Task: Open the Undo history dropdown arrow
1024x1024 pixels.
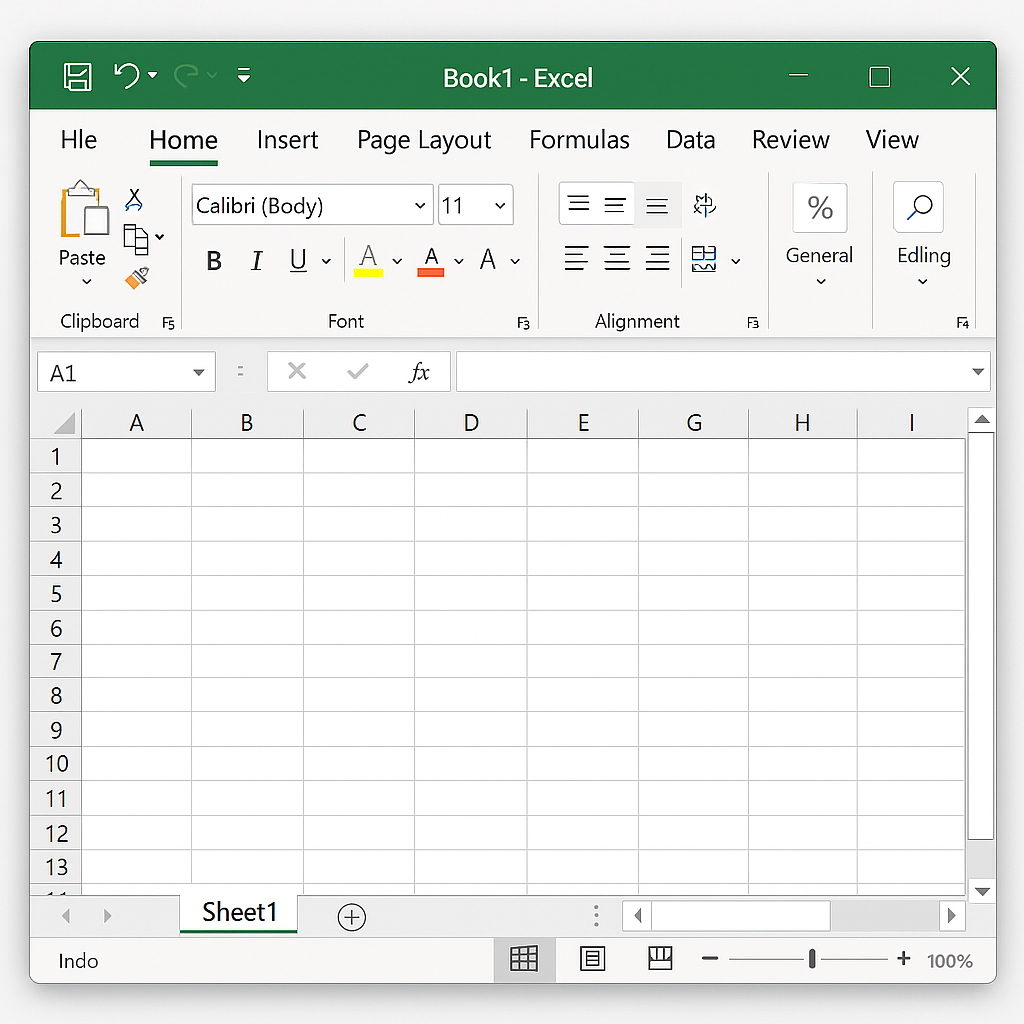Action: [153, 76]
